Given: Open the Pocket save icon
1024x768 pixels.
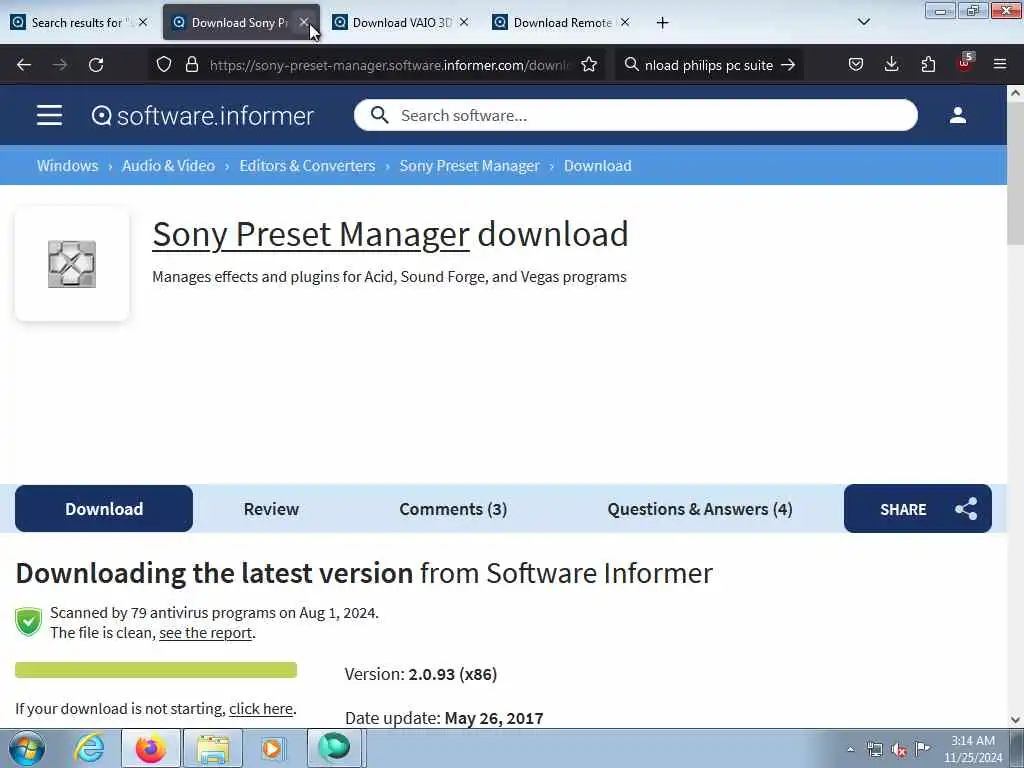Looking at the screenshot, I should [x=856, y=64].
